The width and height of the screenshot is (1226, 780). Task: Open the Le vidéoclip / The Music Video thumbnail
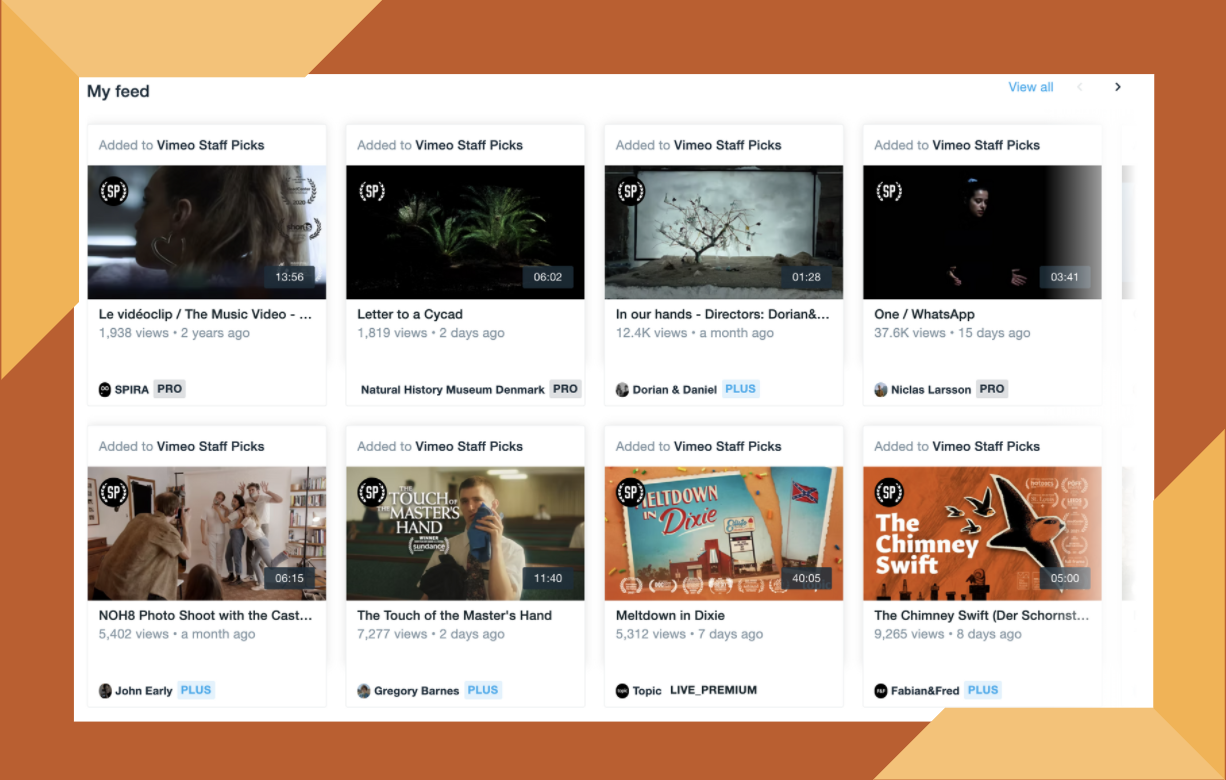207,232
